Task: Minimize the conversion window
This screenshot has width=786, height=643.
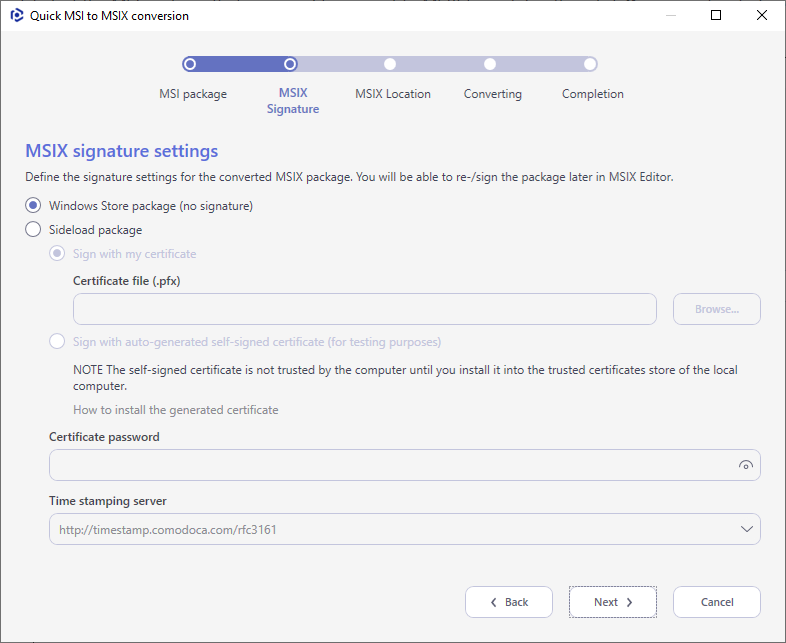Action: tap(671, 16)
